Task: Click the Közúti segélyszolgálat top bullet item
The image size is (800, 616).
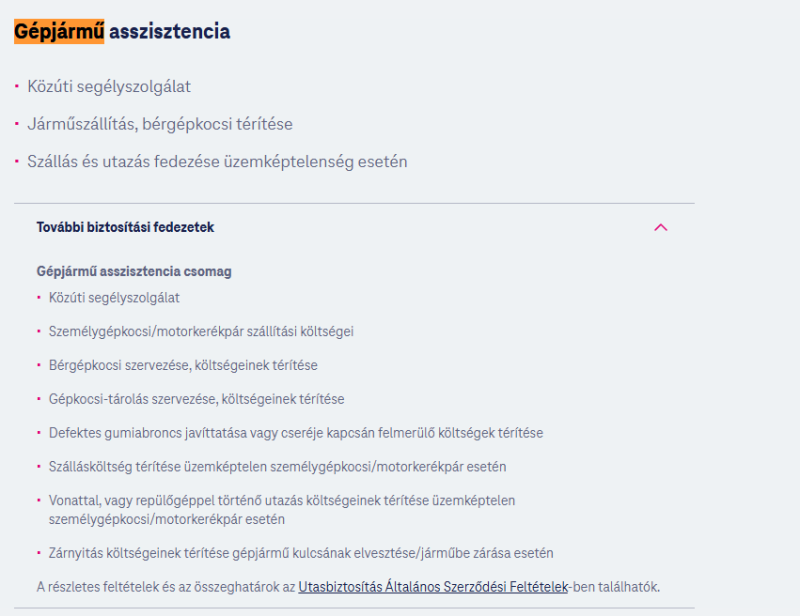Action: pos(109,86)
